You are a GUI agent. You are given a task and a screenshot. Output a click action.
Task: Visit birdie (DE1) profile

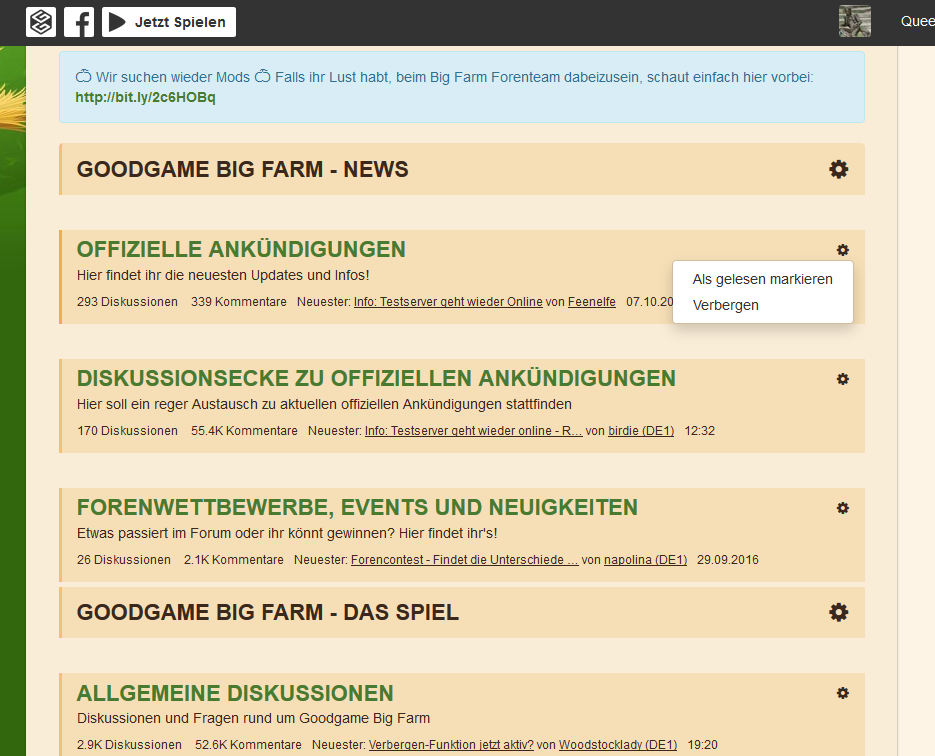[641, 430]
